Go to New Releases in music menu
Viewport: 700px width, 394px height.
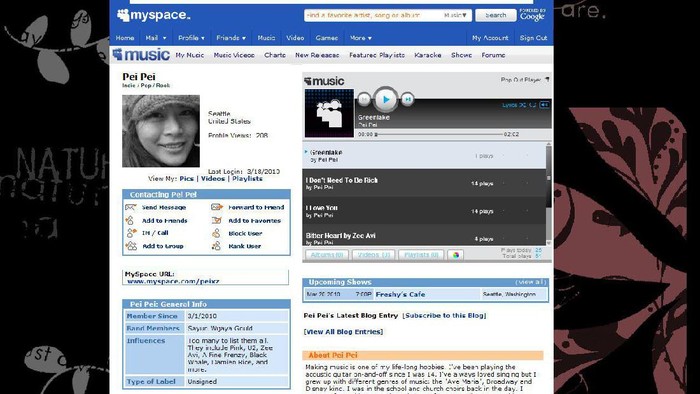point(317,55)
